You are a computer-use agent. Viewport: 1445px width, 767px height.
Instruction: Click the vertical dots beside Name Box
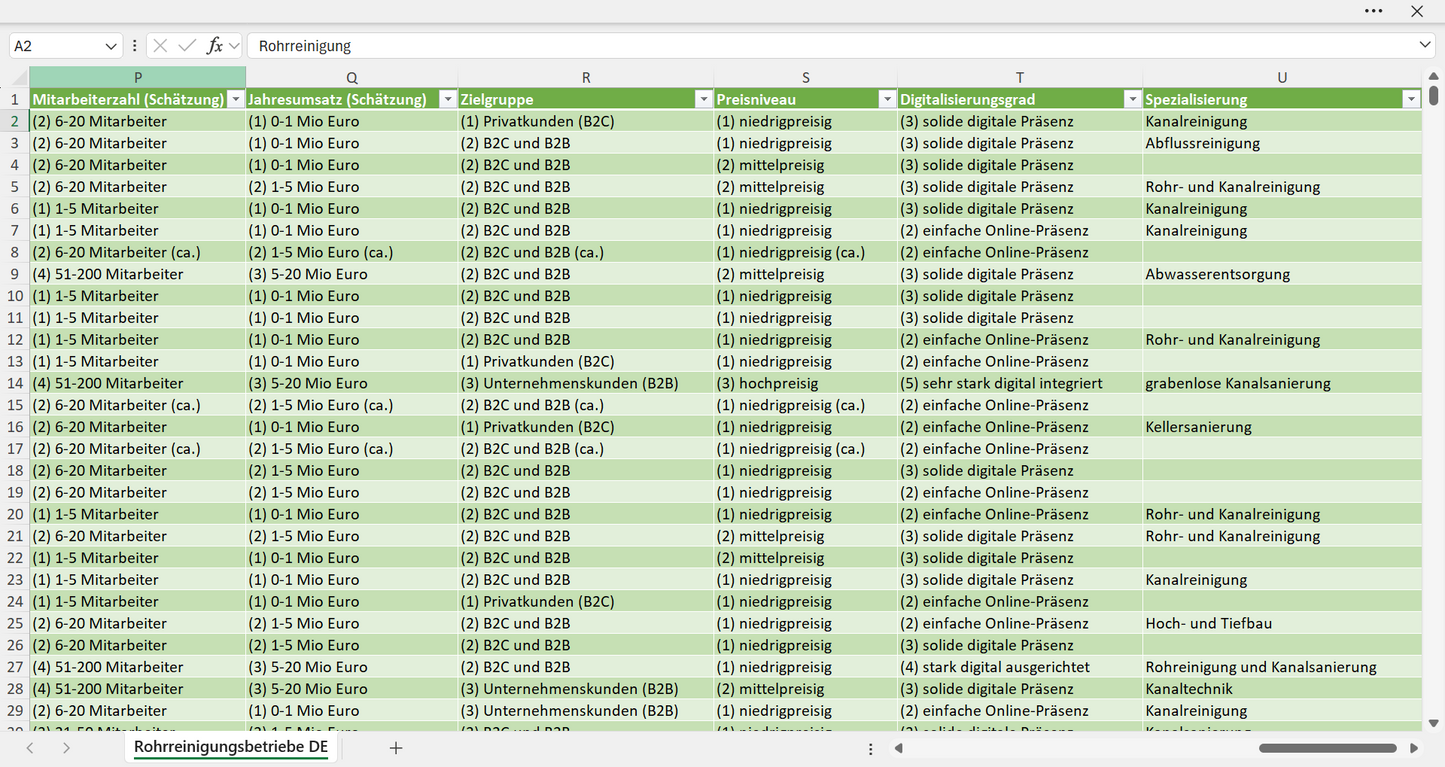pyautogui.click(x=134, y=46)
